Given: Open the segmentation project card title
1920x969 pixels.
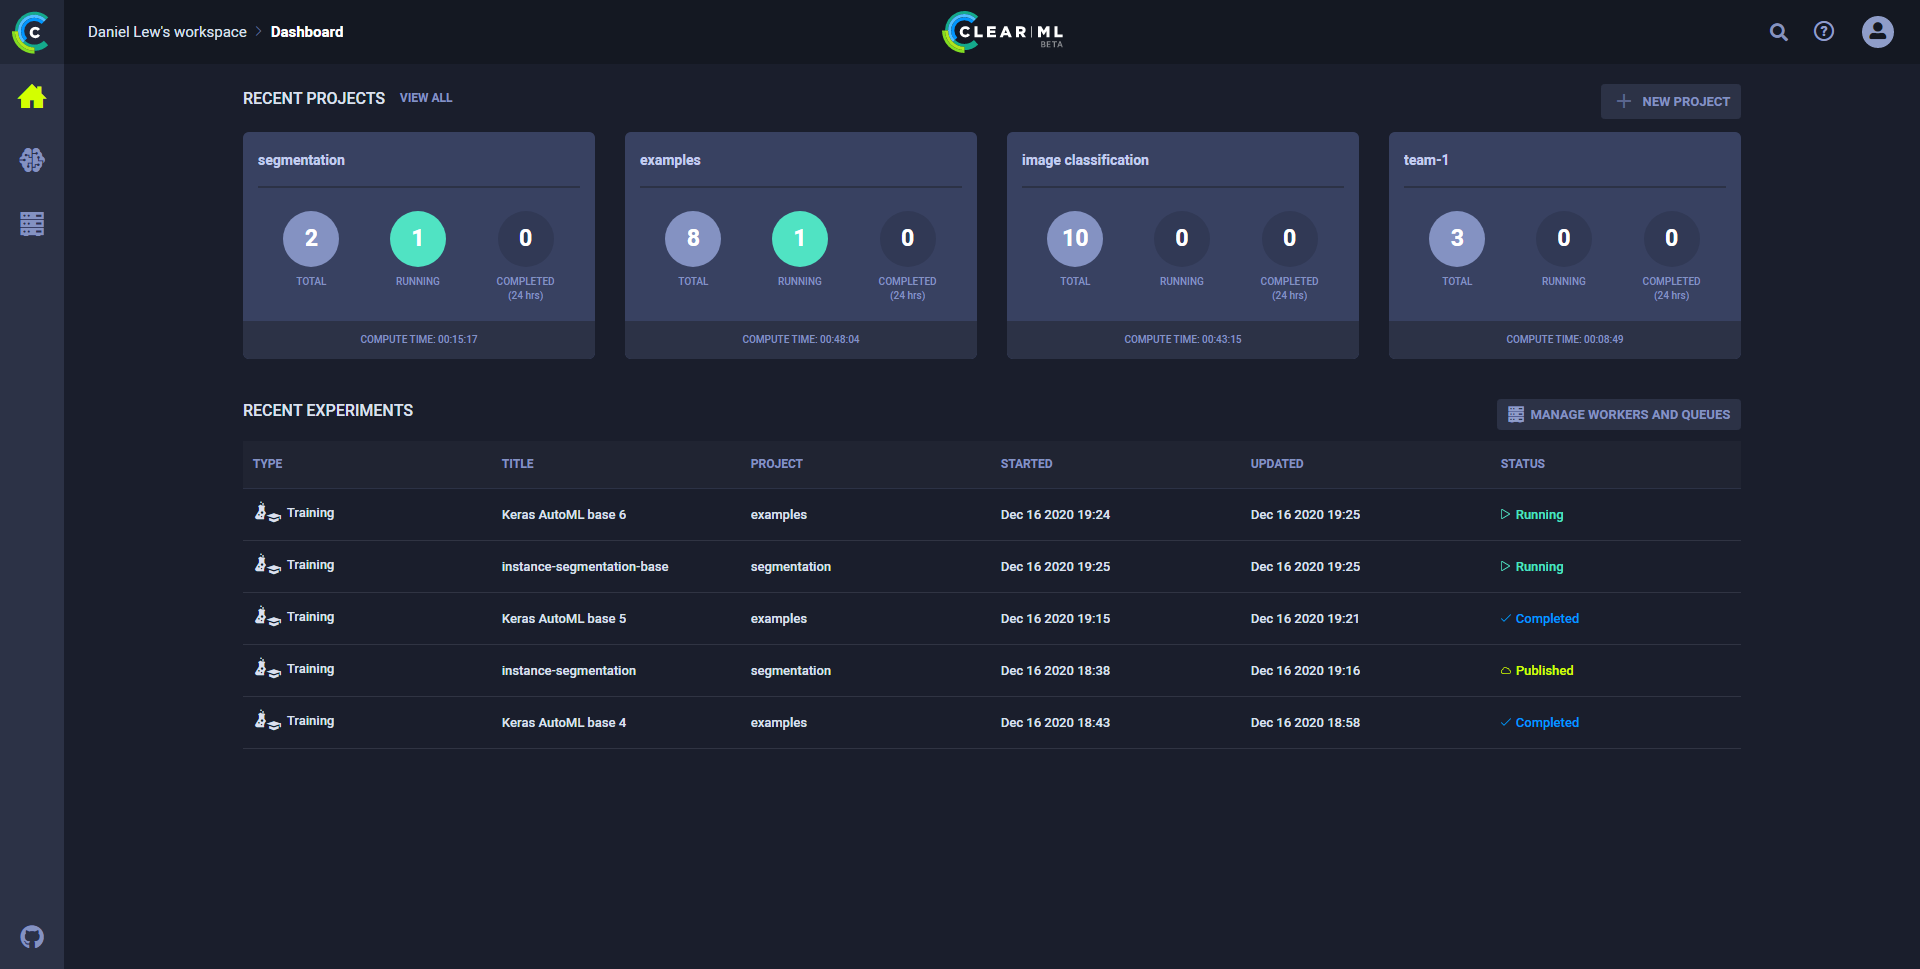Looking at the screenshot, I should [301, 160].
